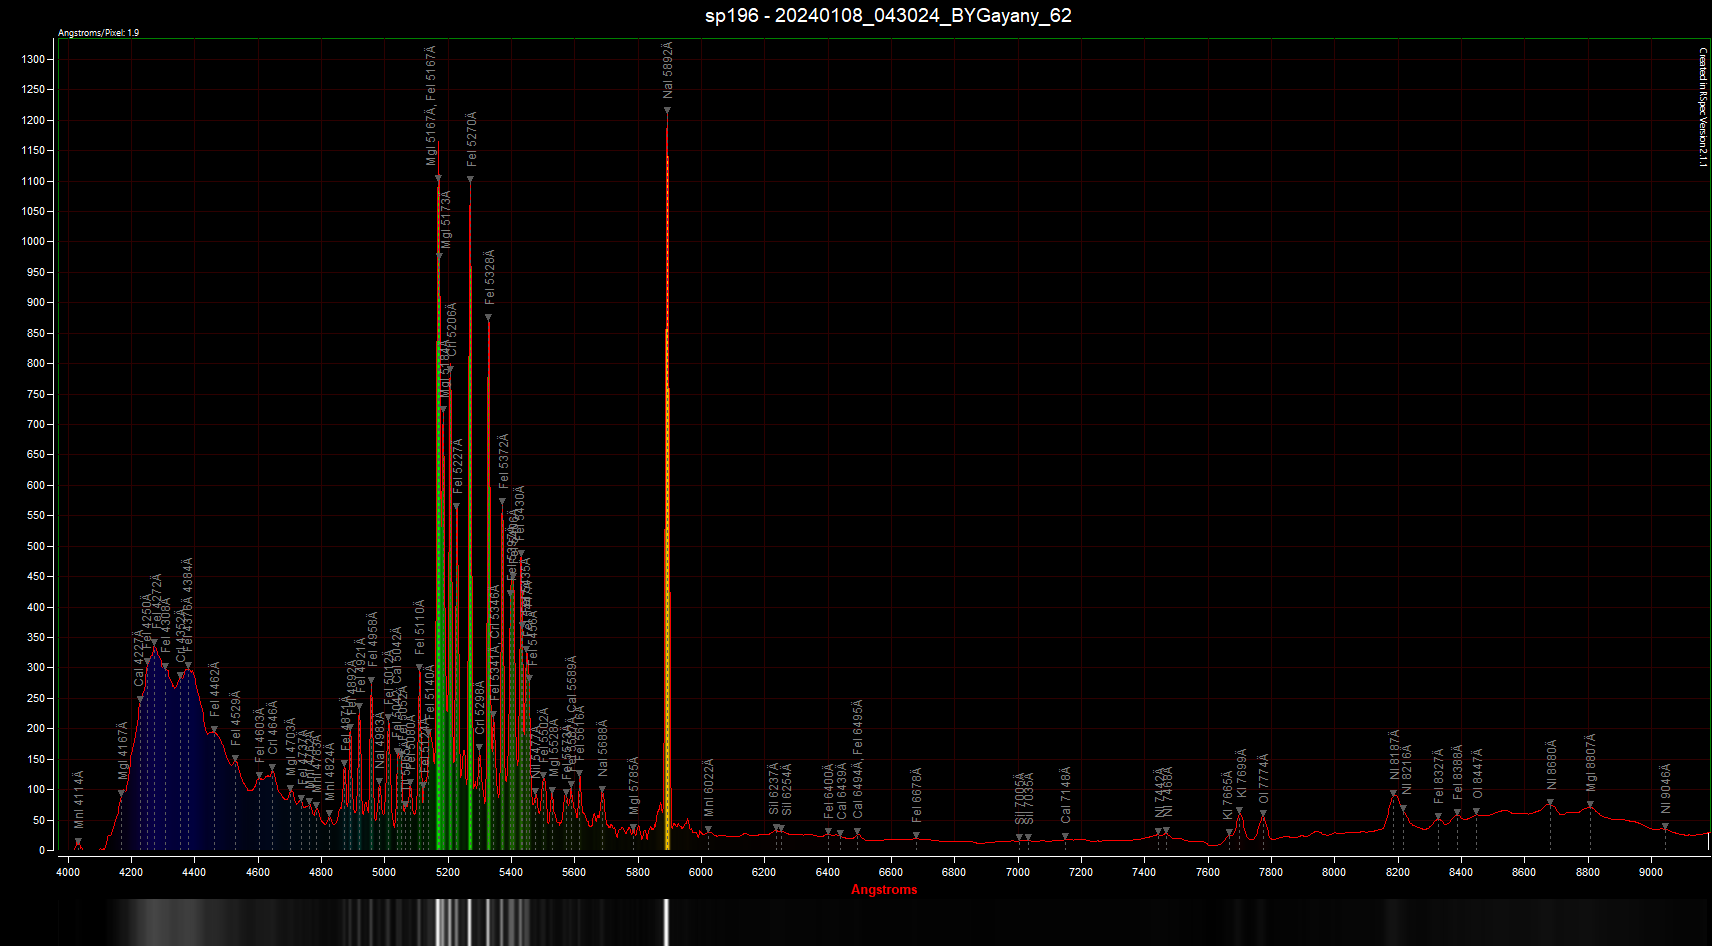Select the 'MgI 5785Å' line label

634,785
